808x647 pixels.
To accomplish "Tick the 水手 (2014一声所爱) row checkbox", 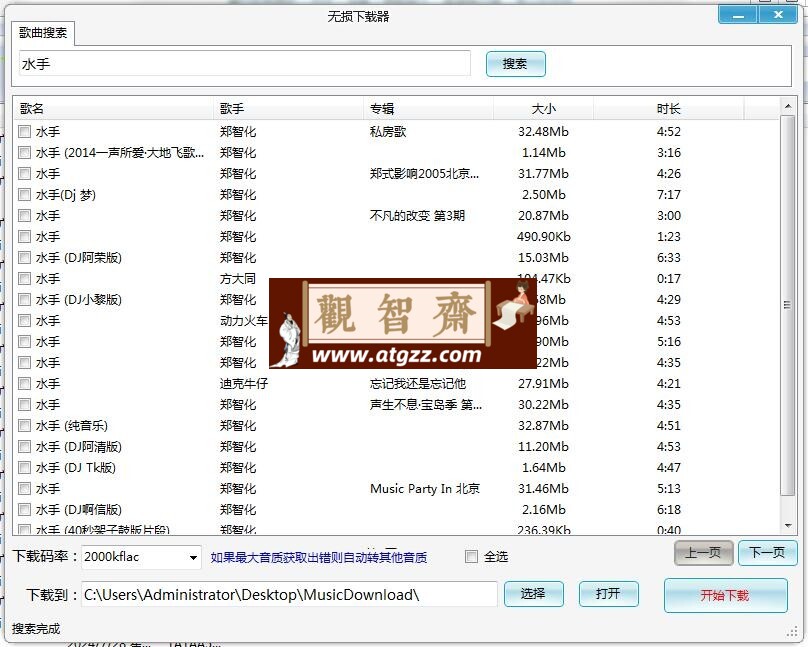I will pos(24,152).
